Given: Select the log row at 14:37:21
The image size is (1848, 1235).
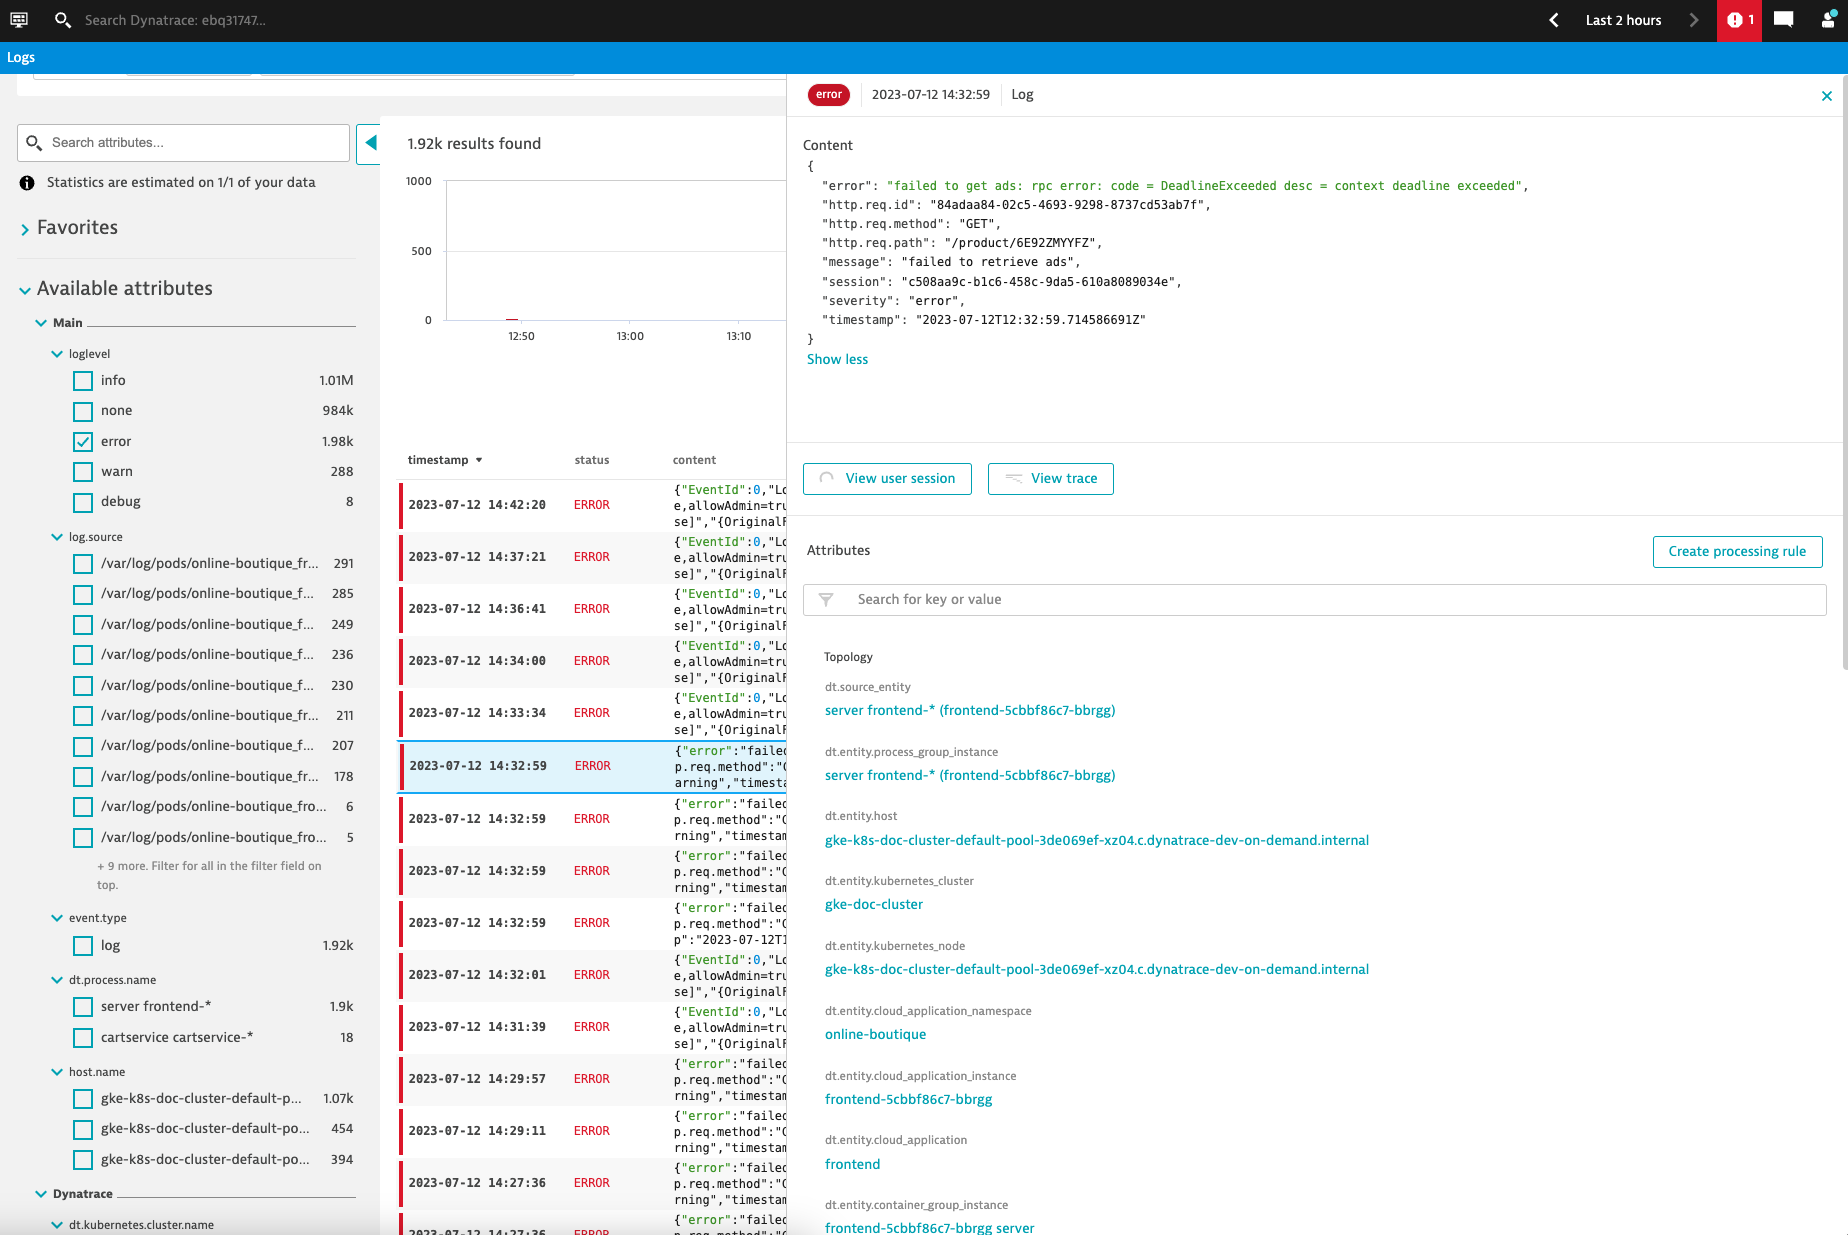Looking at the screenshot, I should [x=593, y=558].
